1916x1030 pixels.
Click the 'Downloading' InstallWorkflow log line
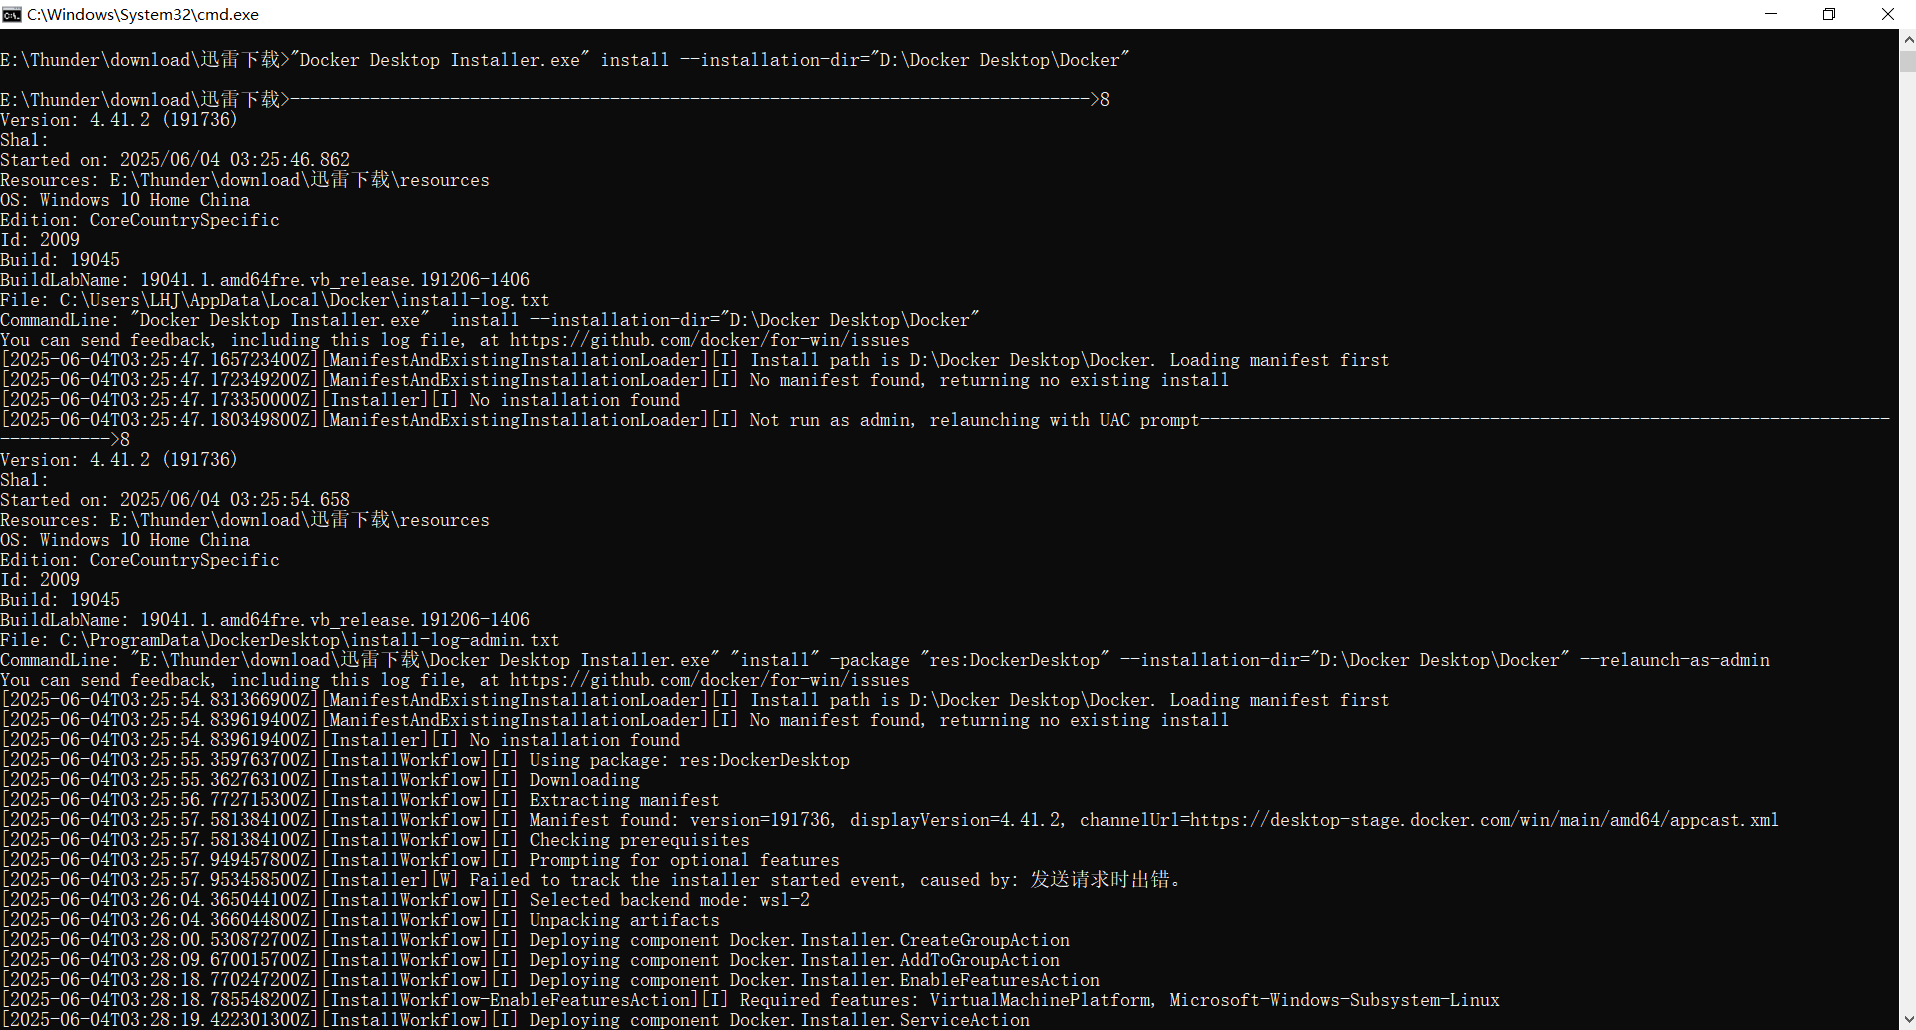[x=320, y=780]
